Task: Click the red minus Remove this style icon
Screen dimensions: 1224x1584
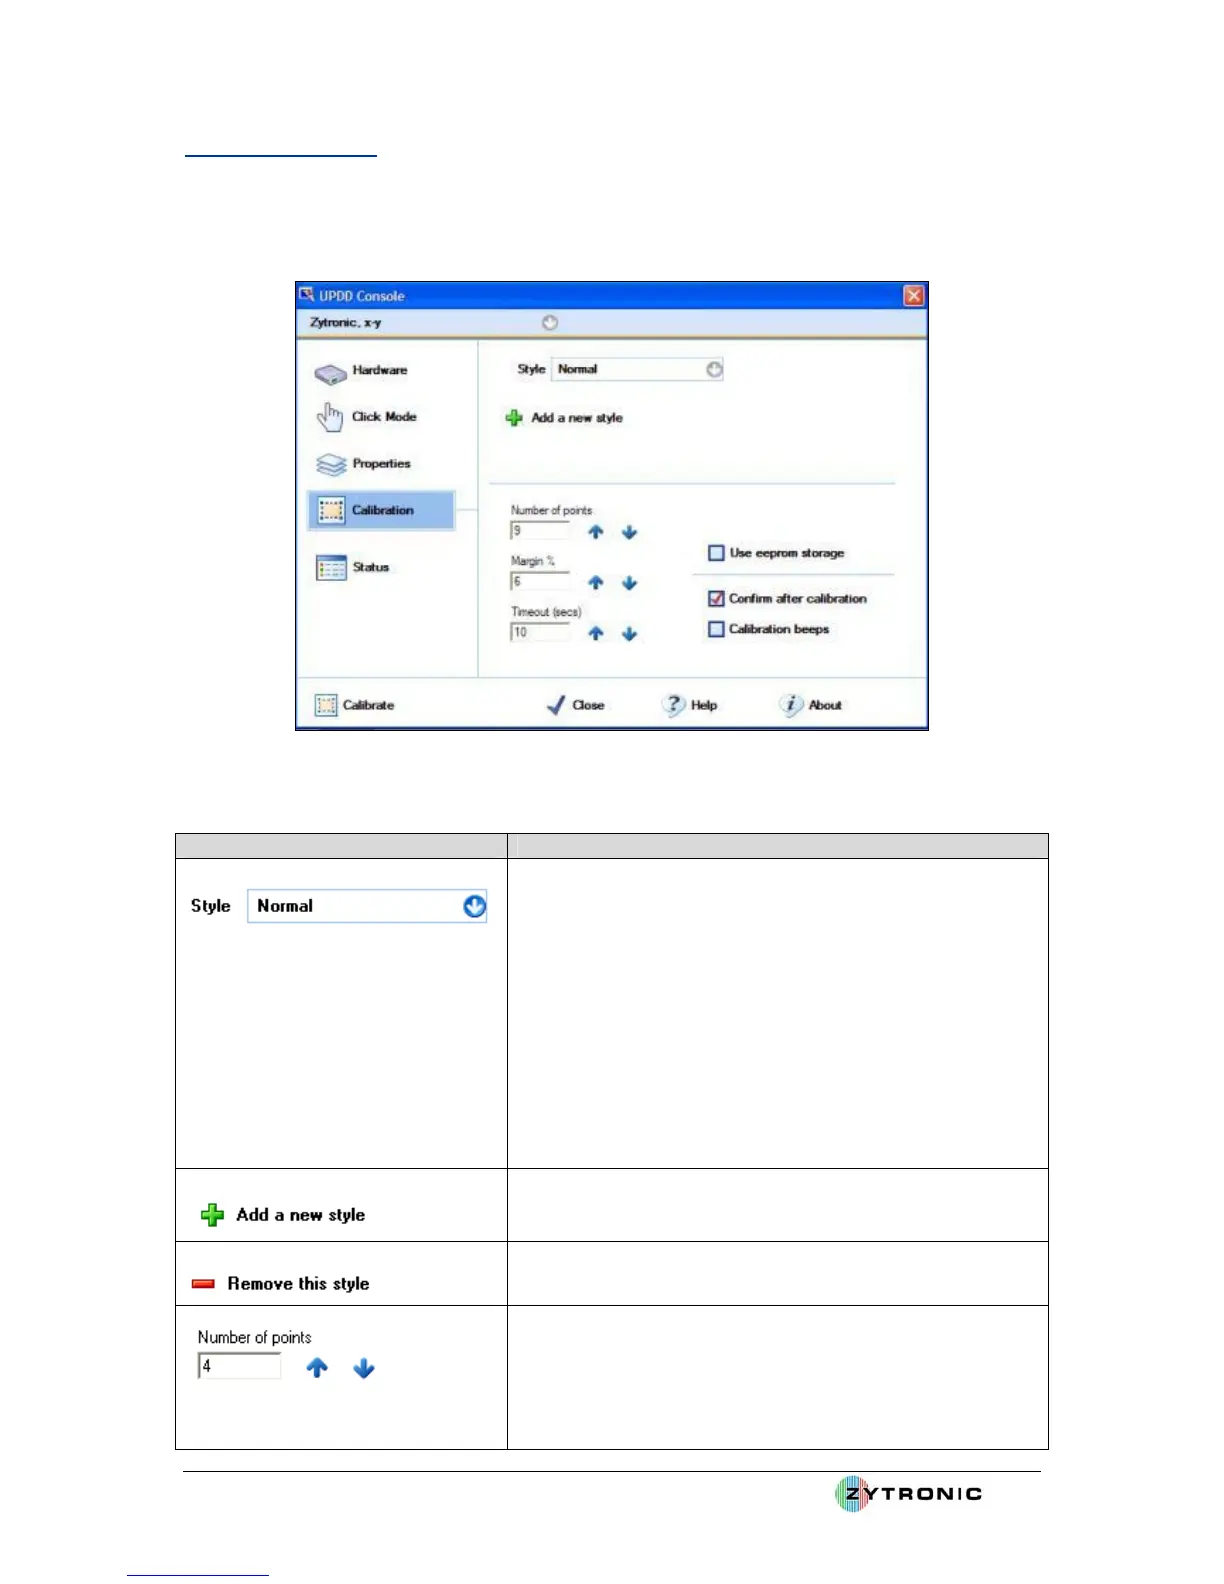Action: coord(203,1284)
